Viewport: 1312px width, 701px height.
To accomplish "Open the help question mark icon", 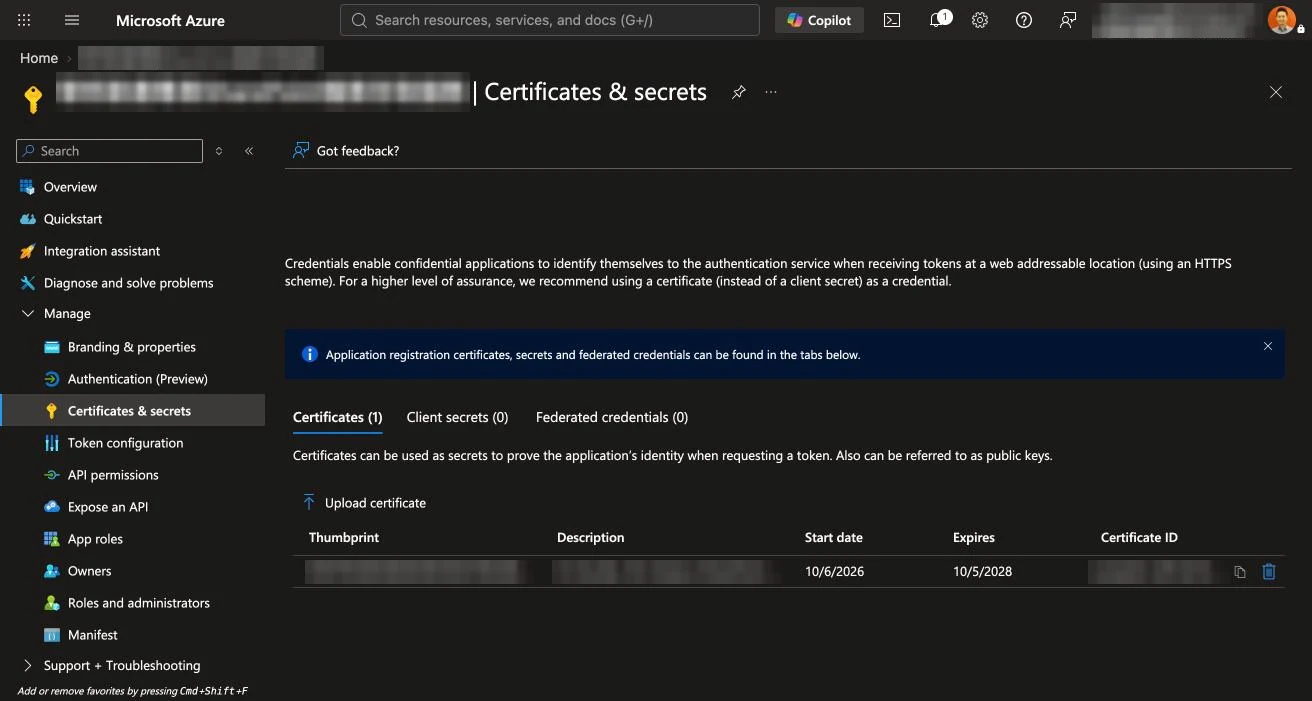I will [1024, 20].
